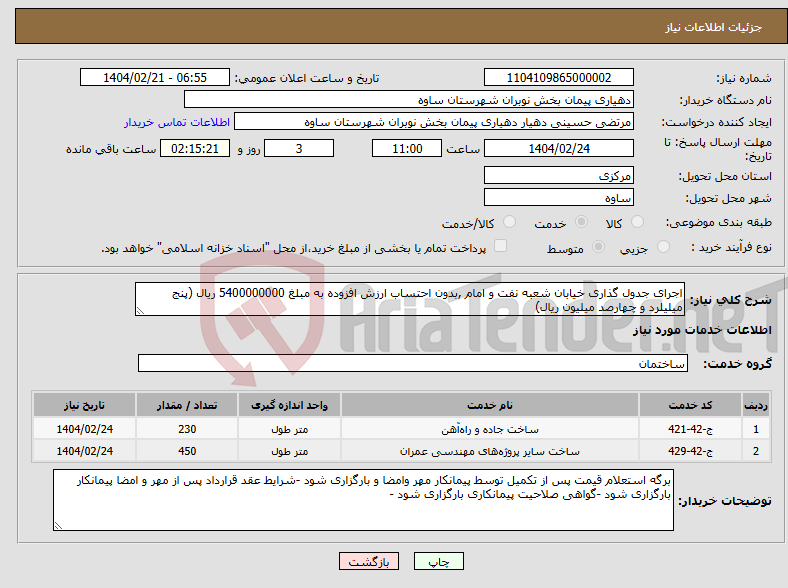Viewport: 788px width, 588px height.
Task: Click the نام خدمت column header
Action: coord(489,405)
